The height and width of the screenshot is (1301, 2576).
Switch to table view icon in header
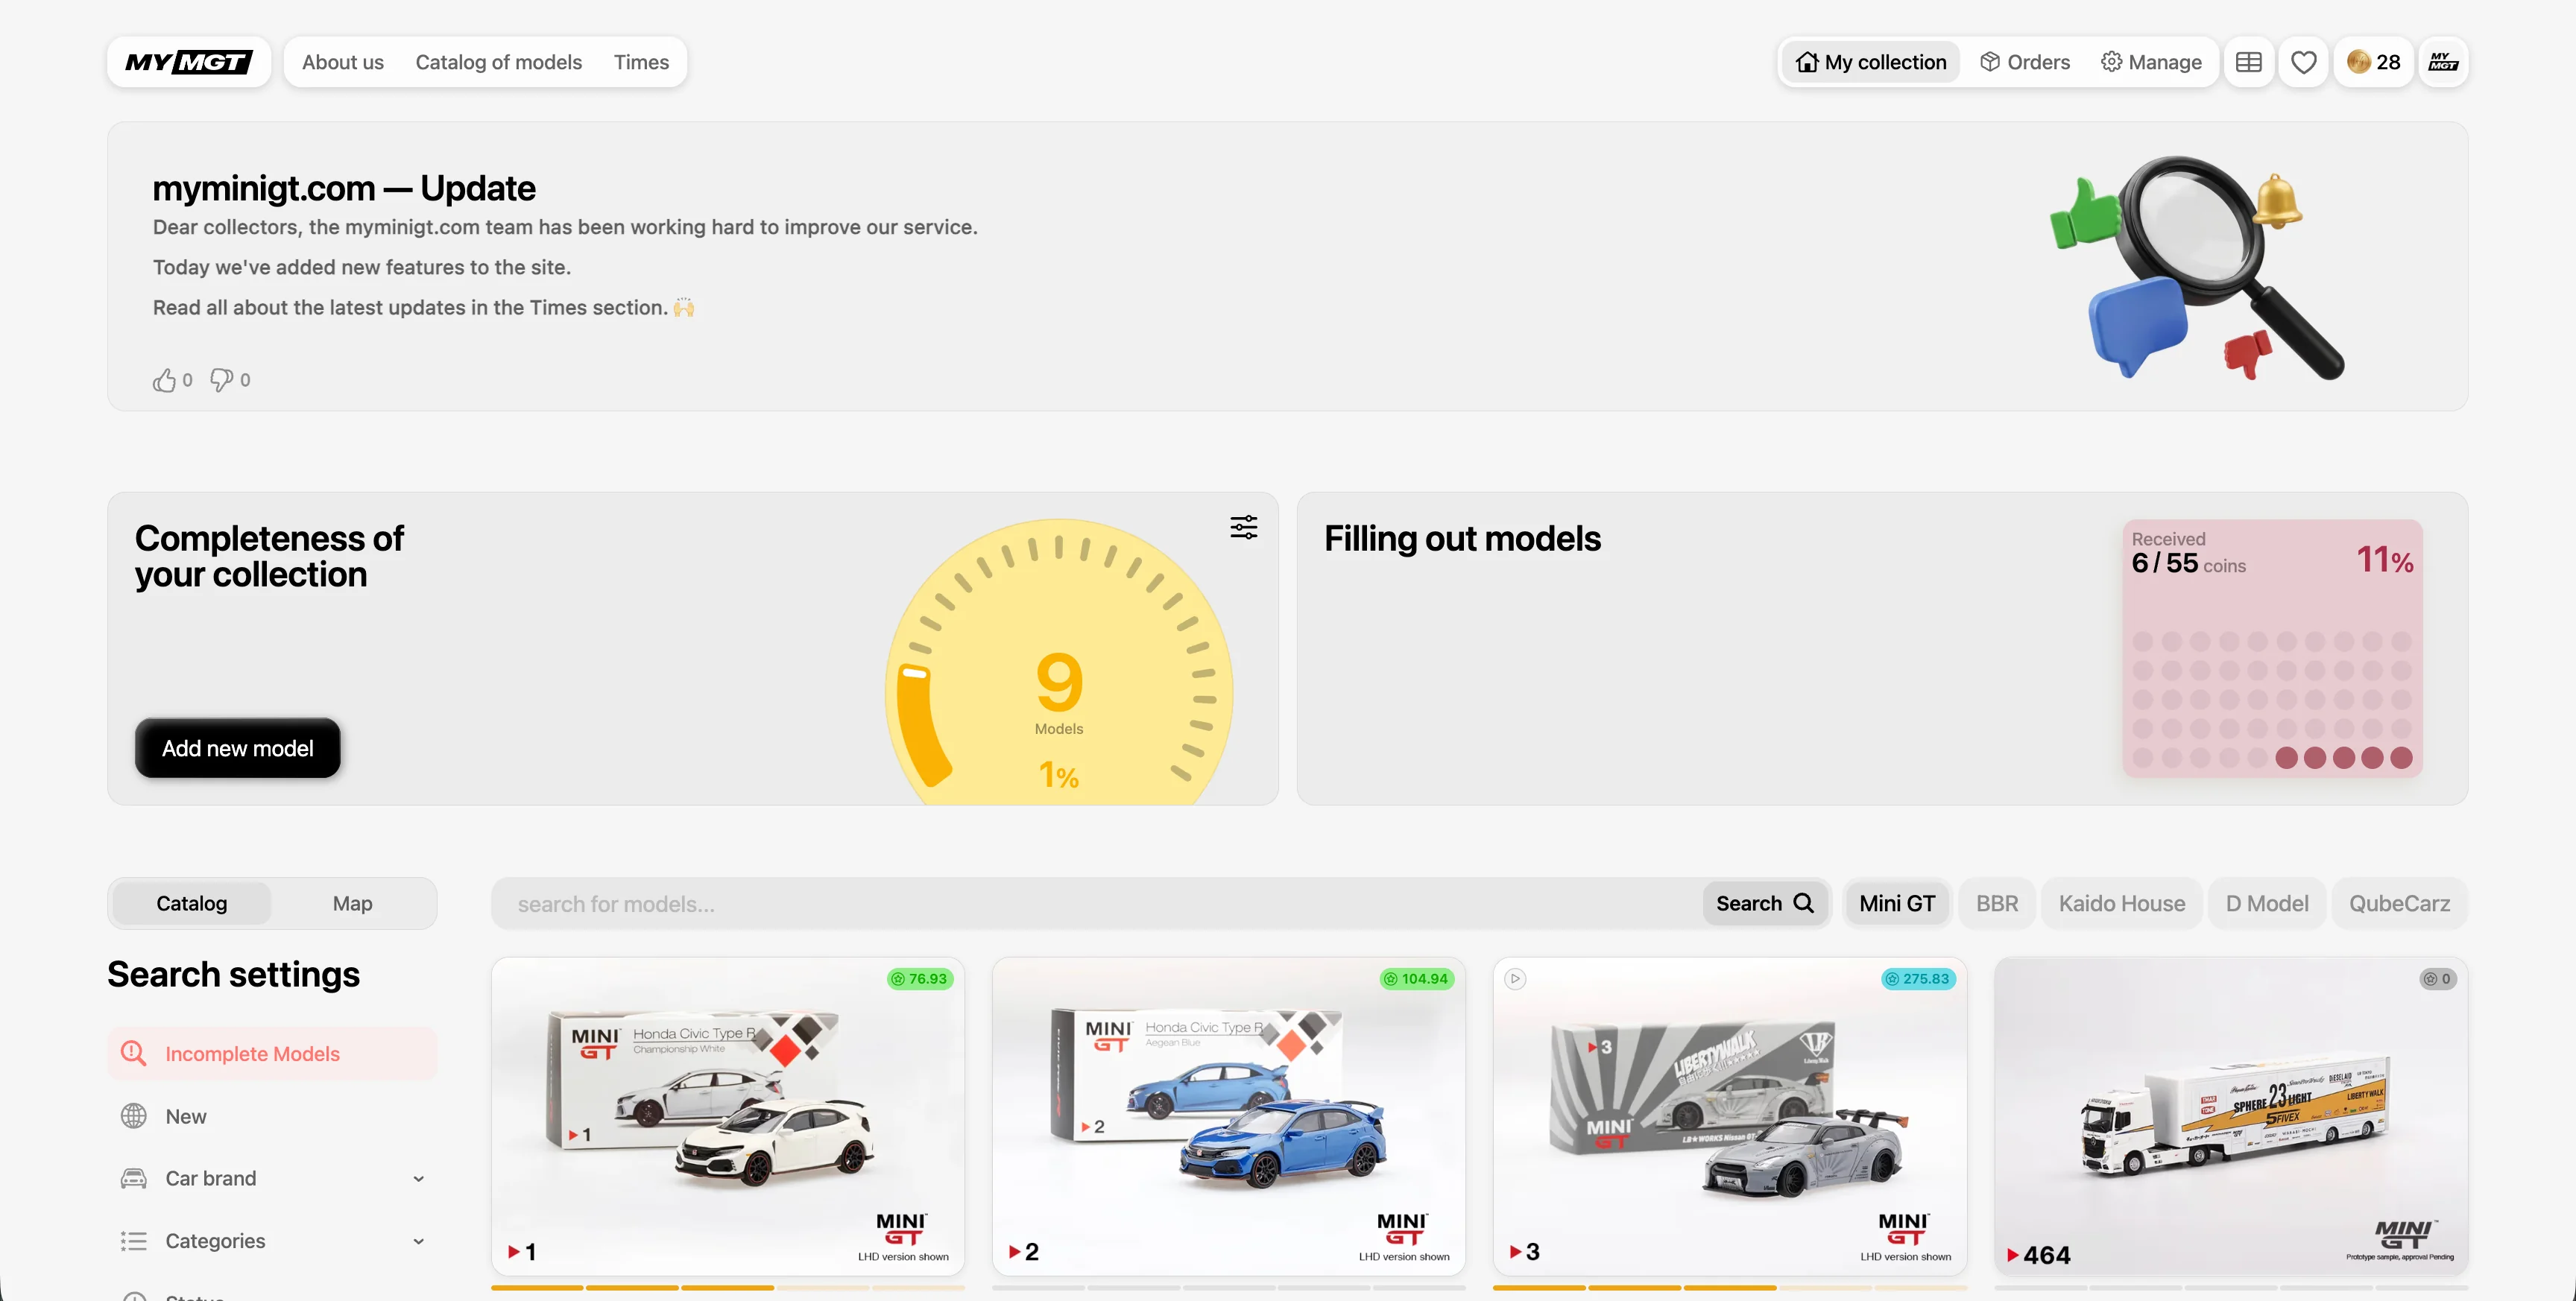(2249, 62)
